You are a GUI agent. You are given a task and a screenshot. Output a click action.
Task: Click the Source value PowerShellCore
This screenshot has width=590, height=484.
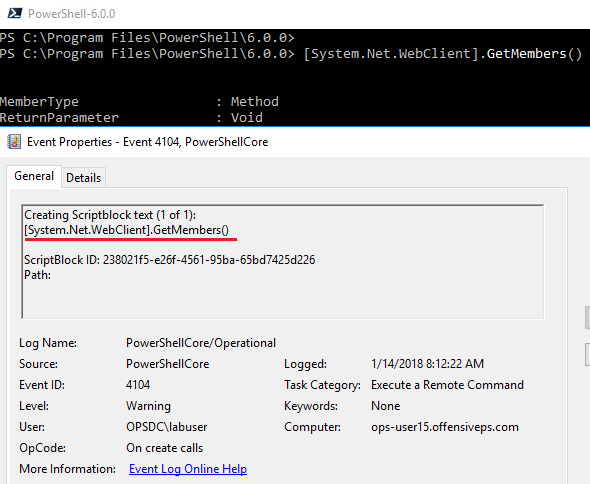[167, 364]
